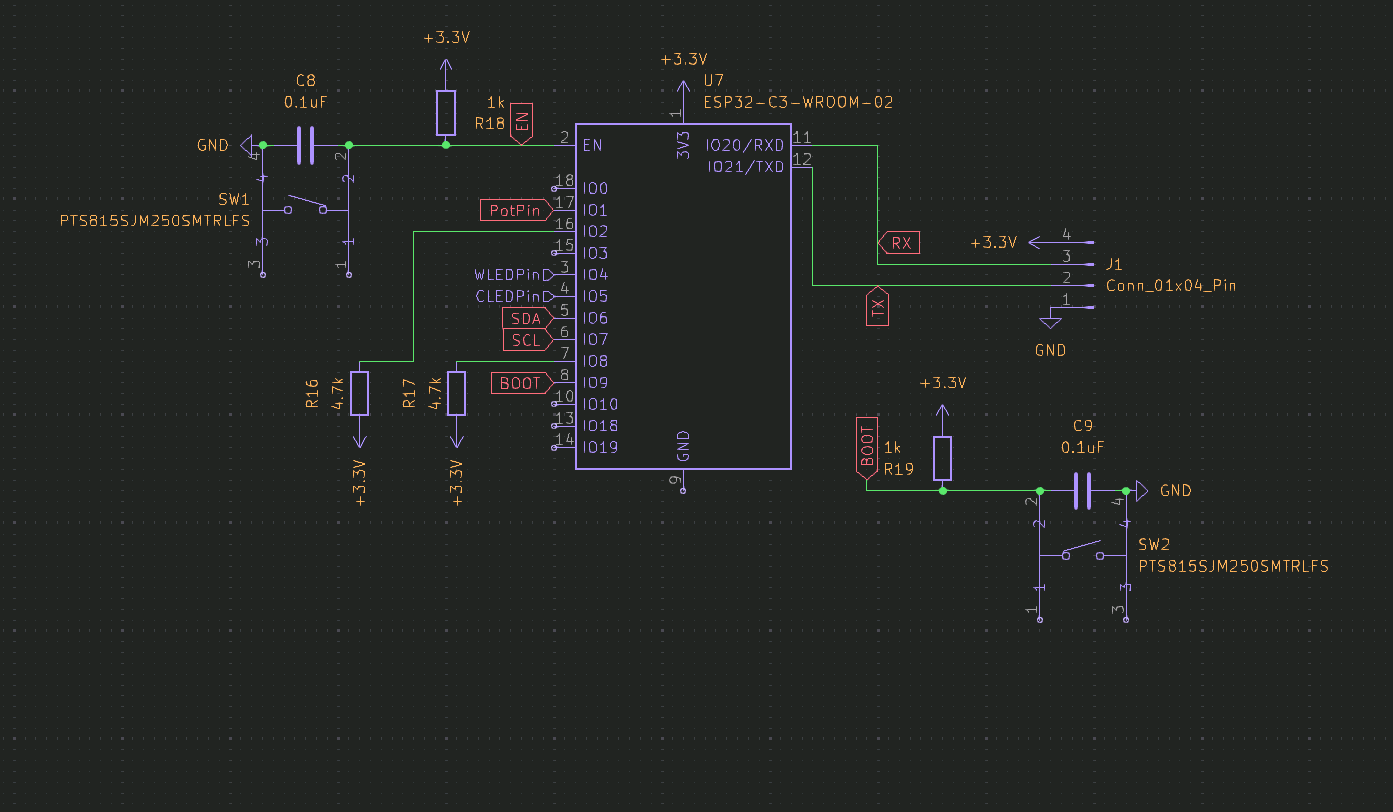Select the RX global label
Screen dimensions: 1393x812
click(x=900, y=243)
